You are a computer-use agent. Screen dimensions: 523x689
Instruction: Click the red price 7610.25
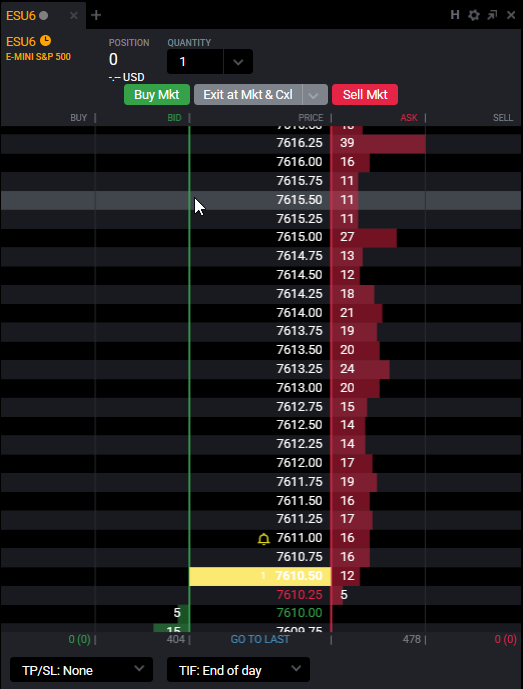coord(299,595)
